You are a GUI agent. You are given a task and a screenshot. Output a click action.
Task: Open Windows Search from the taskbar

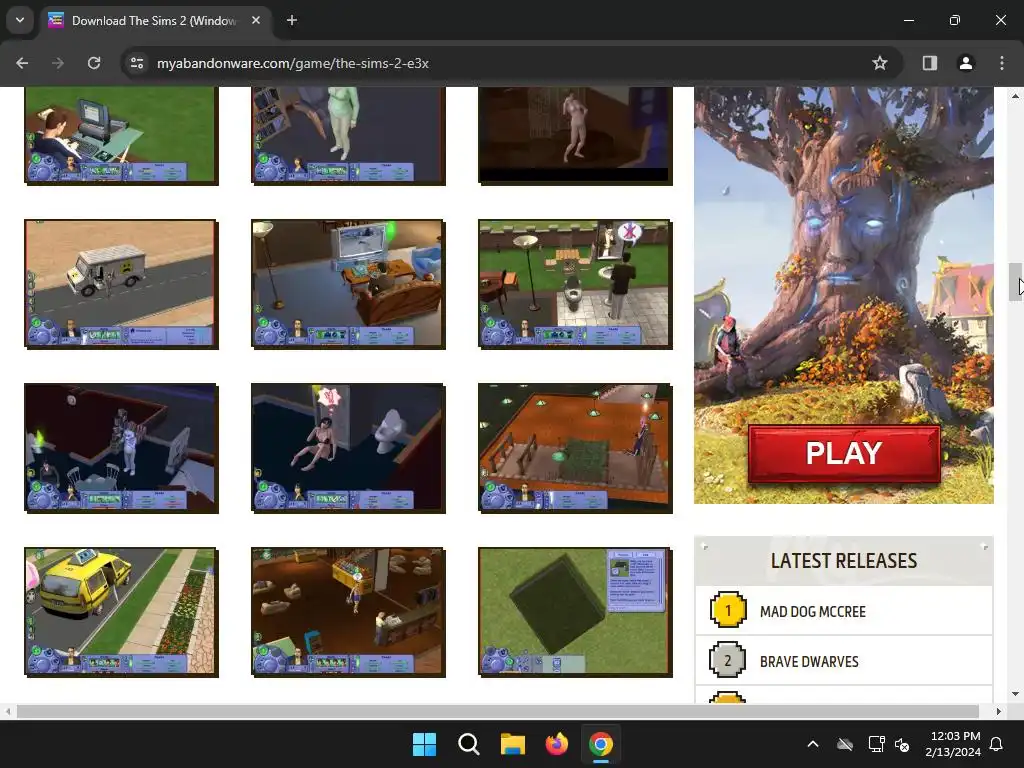468,744
